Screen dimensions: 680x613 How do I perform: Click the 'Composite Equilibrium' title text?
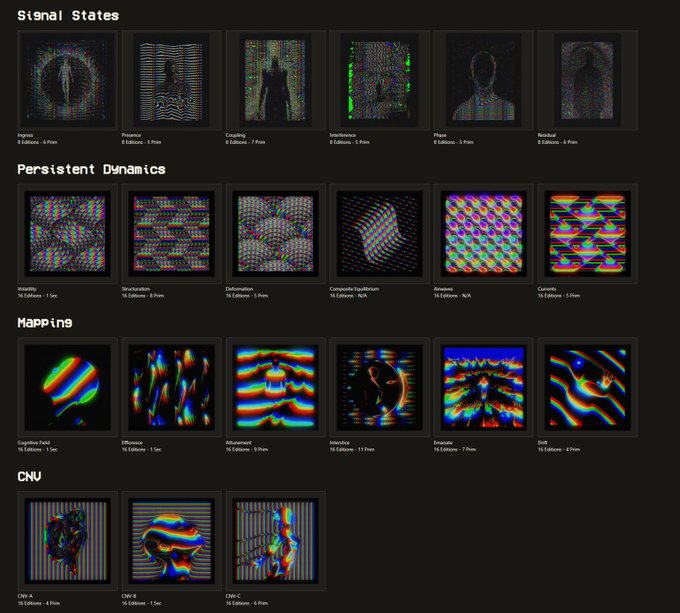[354, 289]
